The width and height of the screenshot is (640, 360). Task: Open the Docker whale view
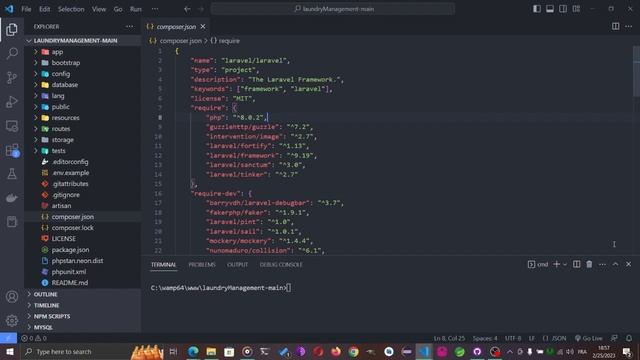click(x=12, y=198)
